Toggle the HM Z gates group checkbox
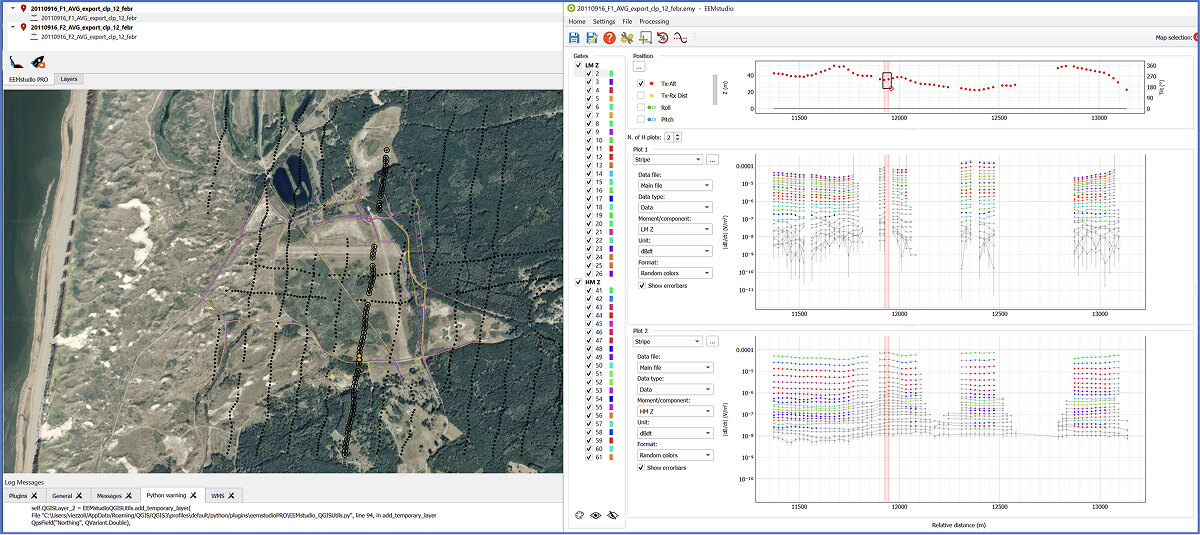1200x535 pixels. point(578,282)
